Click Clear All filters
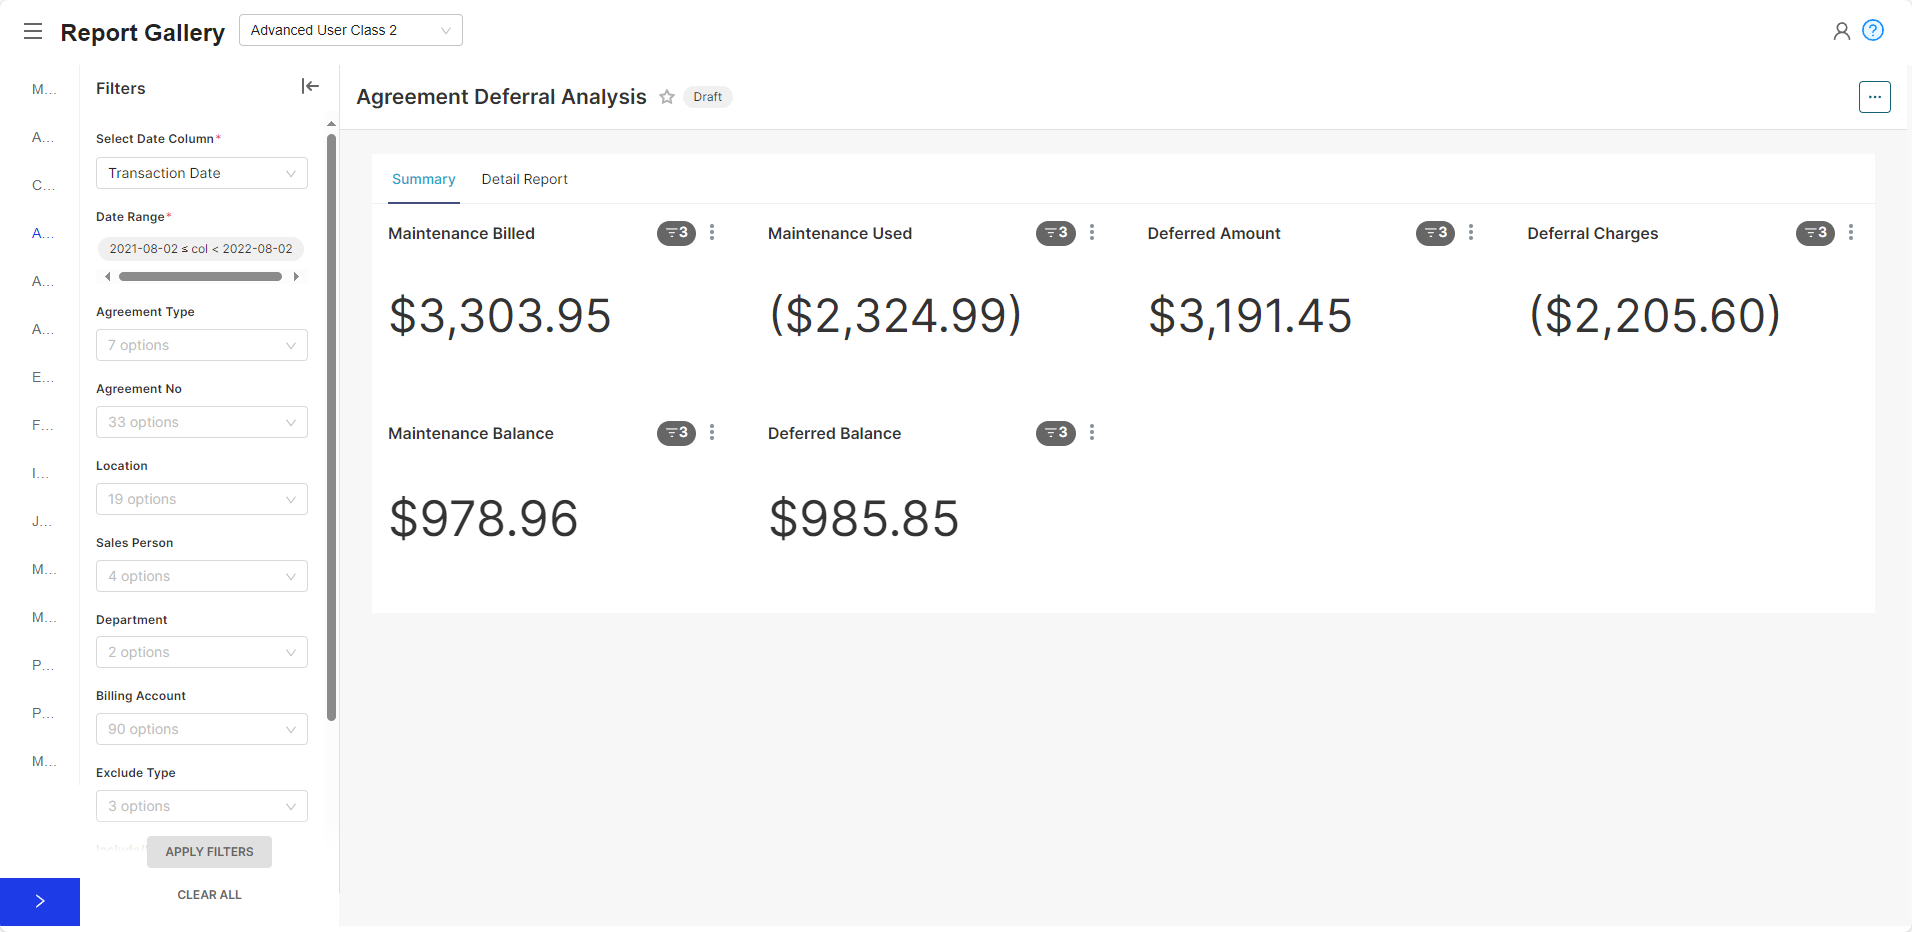 [209, 895]
